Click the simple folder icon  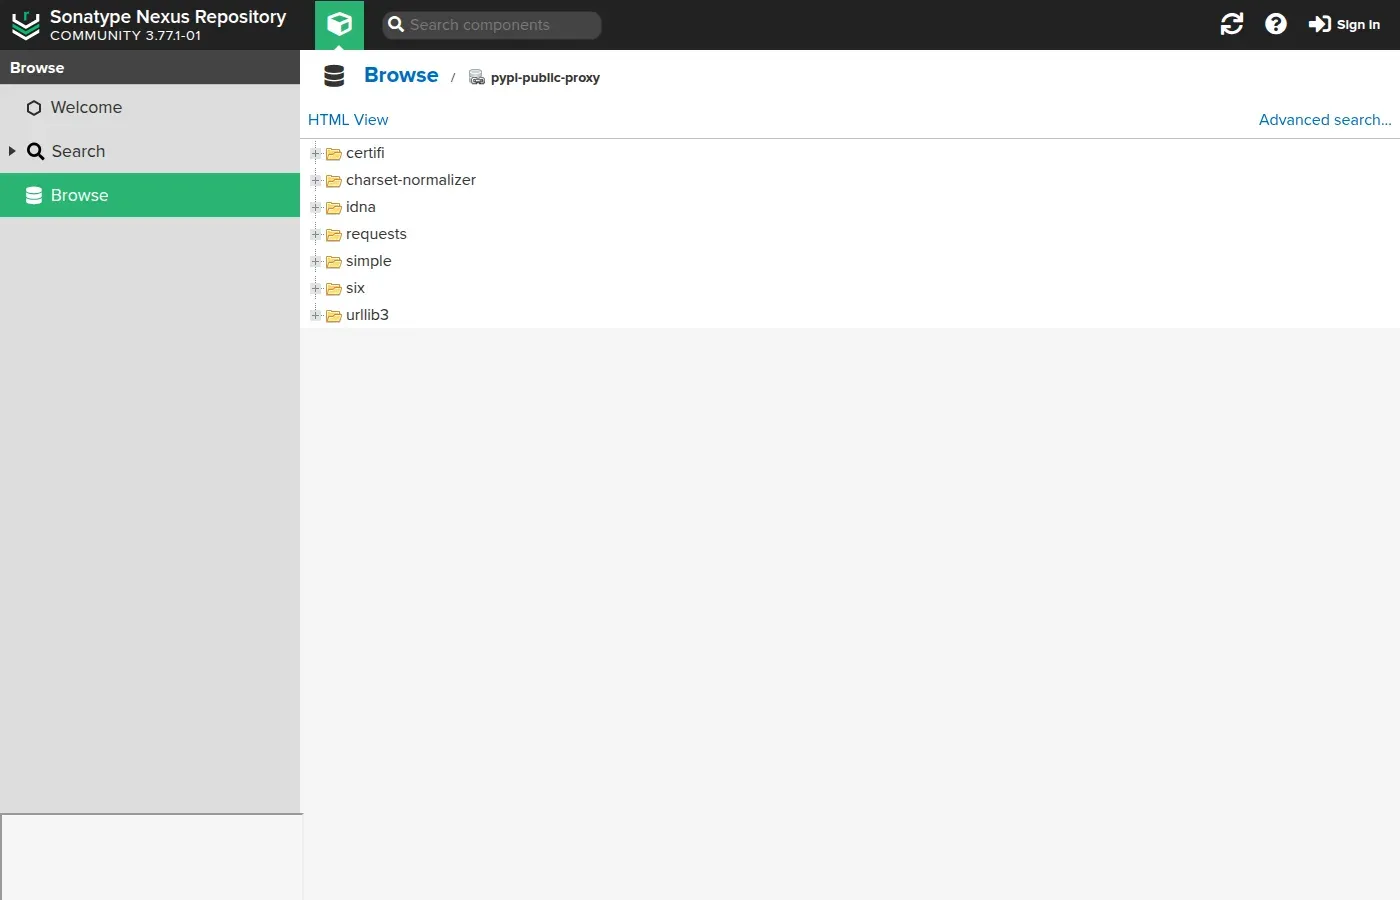coord(334,262)
